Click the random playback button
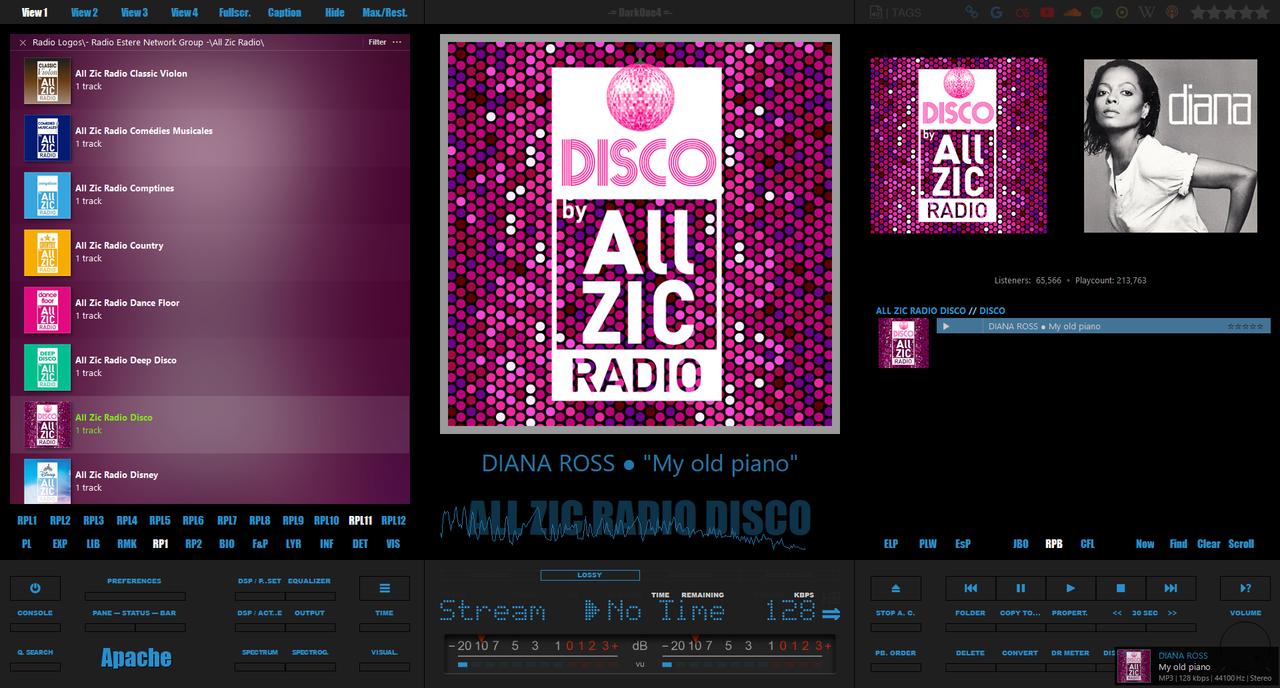This screenshot has width=1280, height=688. (x=1245, y=588)
